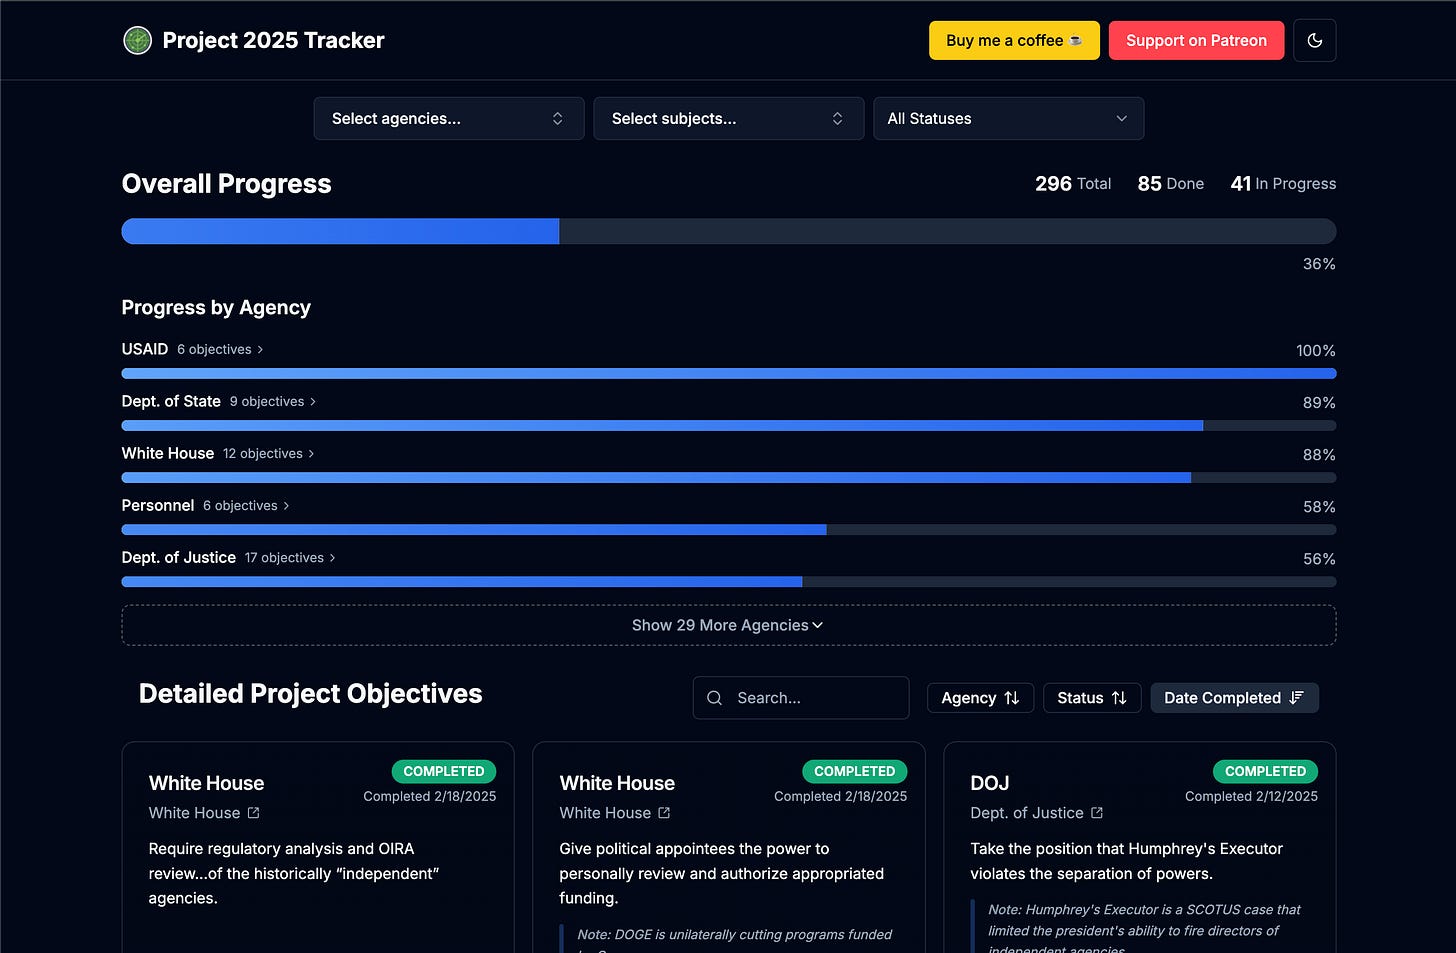This screenshot has height=953, width=1456.
Task: Click the descending sort icon on Date Completed
Action: [1297, 698]
